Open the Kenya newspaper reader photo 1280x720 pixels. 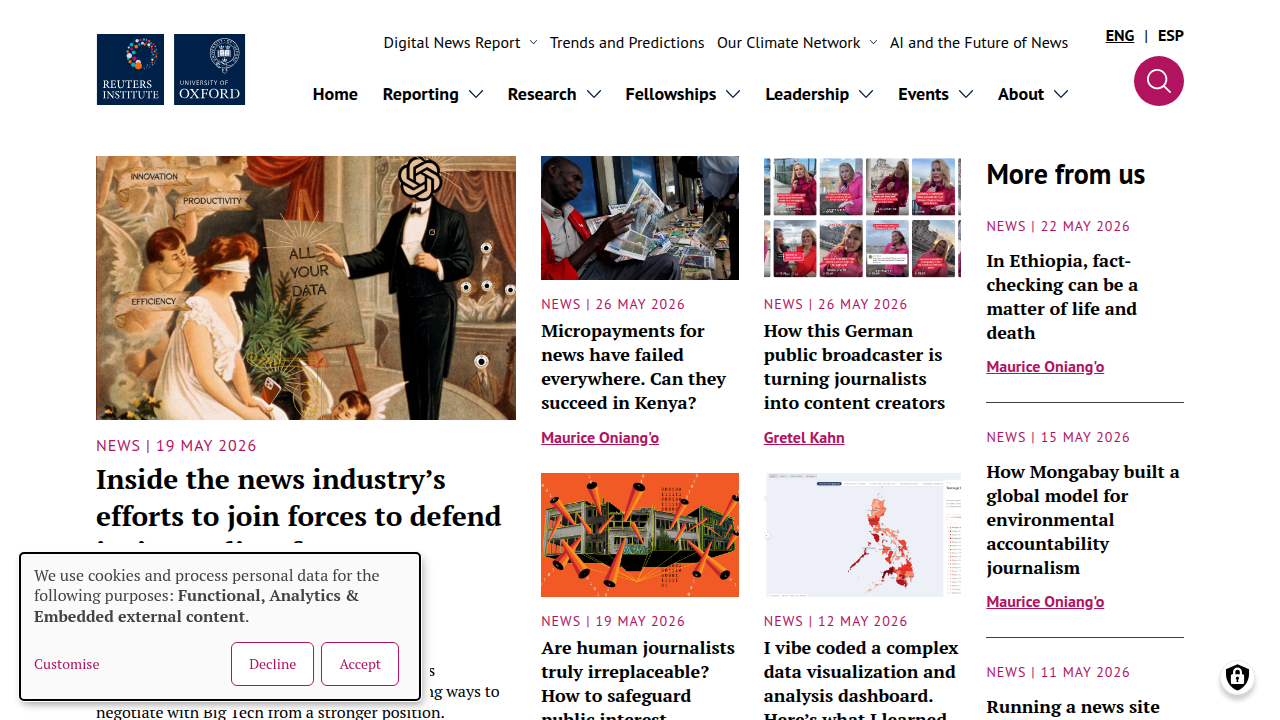[640, 218]
